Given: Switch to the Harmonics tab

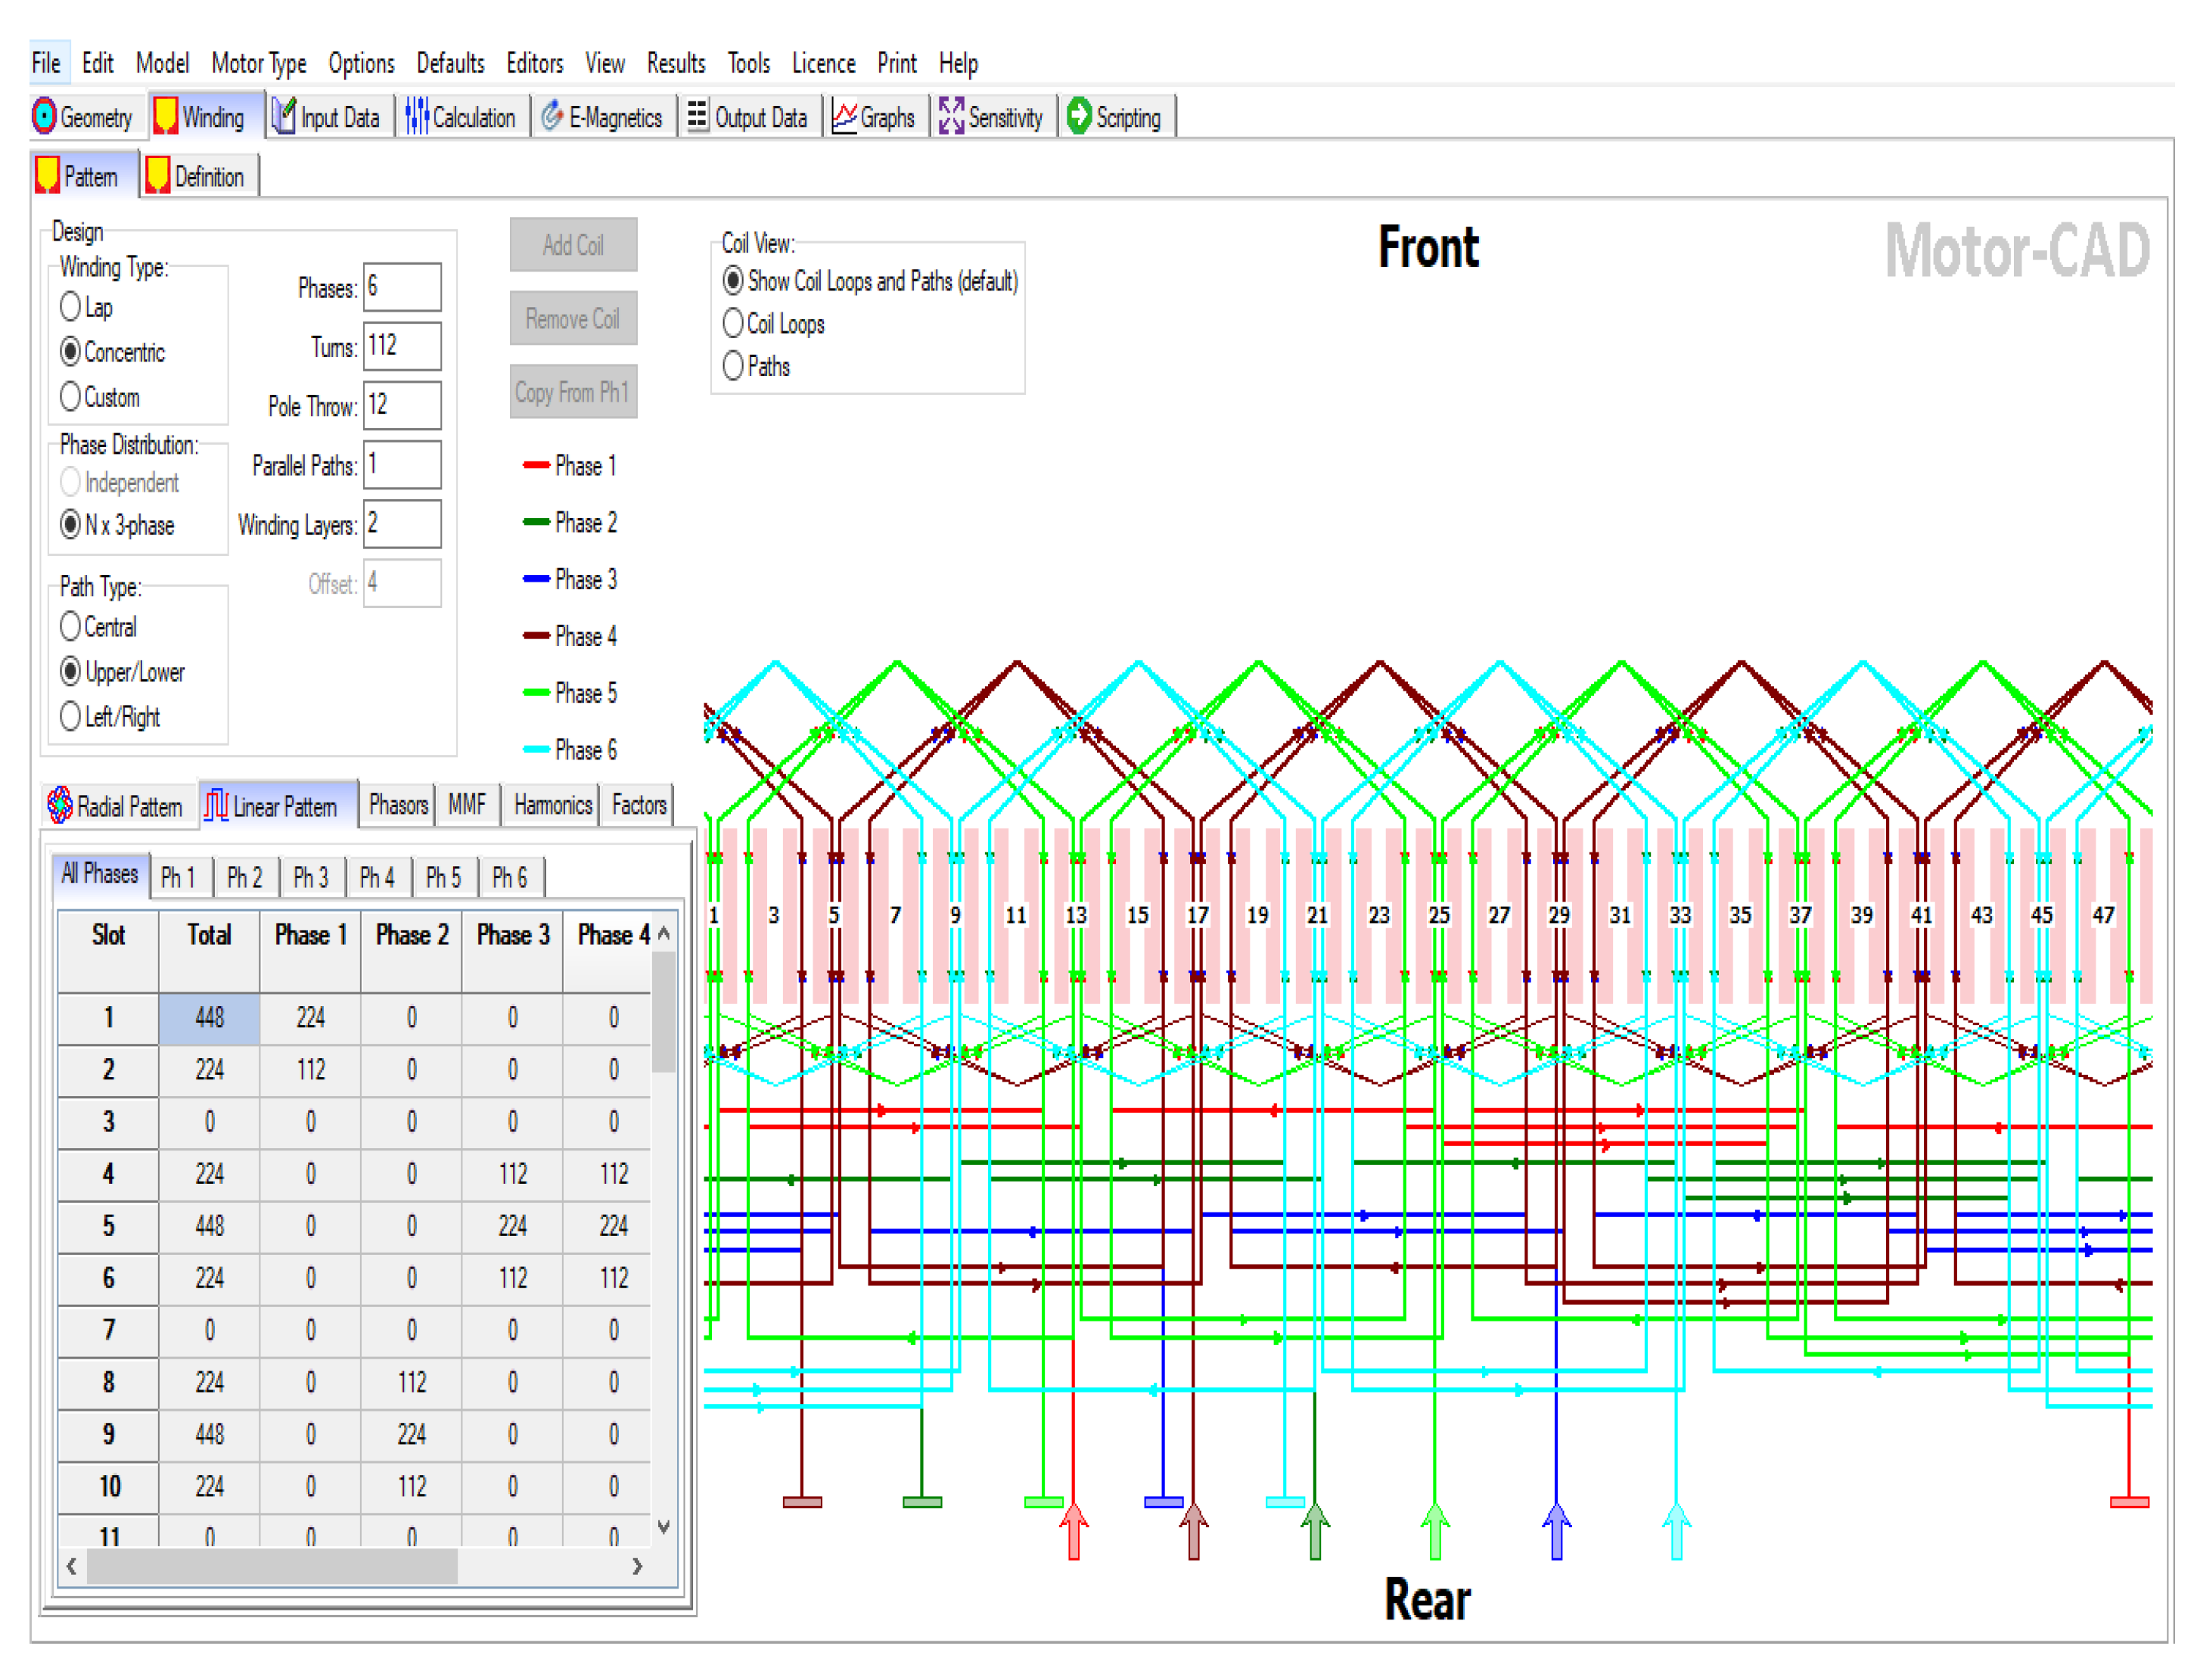Looking at the screenshot, I should coord(552,805).
